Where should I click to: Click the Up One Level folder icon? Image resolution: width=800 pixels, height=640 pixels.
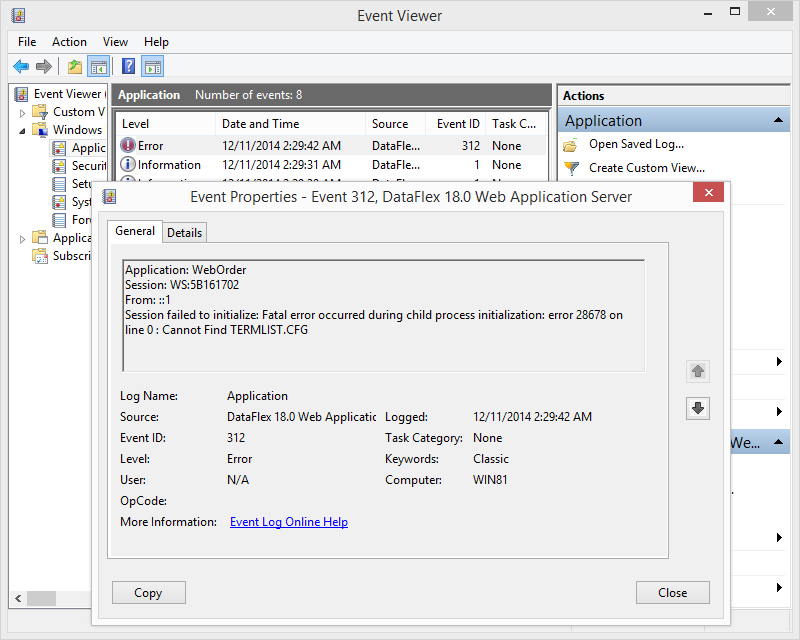75,66
